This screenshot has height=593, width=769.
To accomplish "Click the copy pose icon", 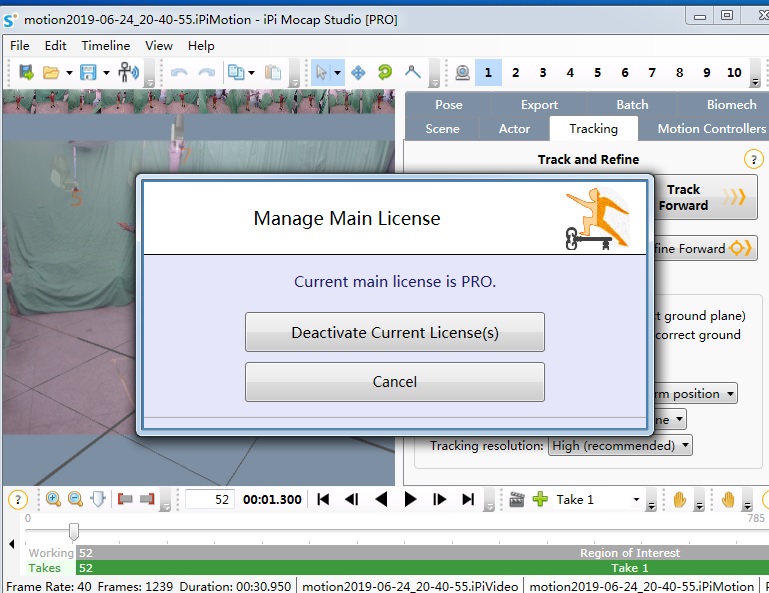I will point(236,73).
